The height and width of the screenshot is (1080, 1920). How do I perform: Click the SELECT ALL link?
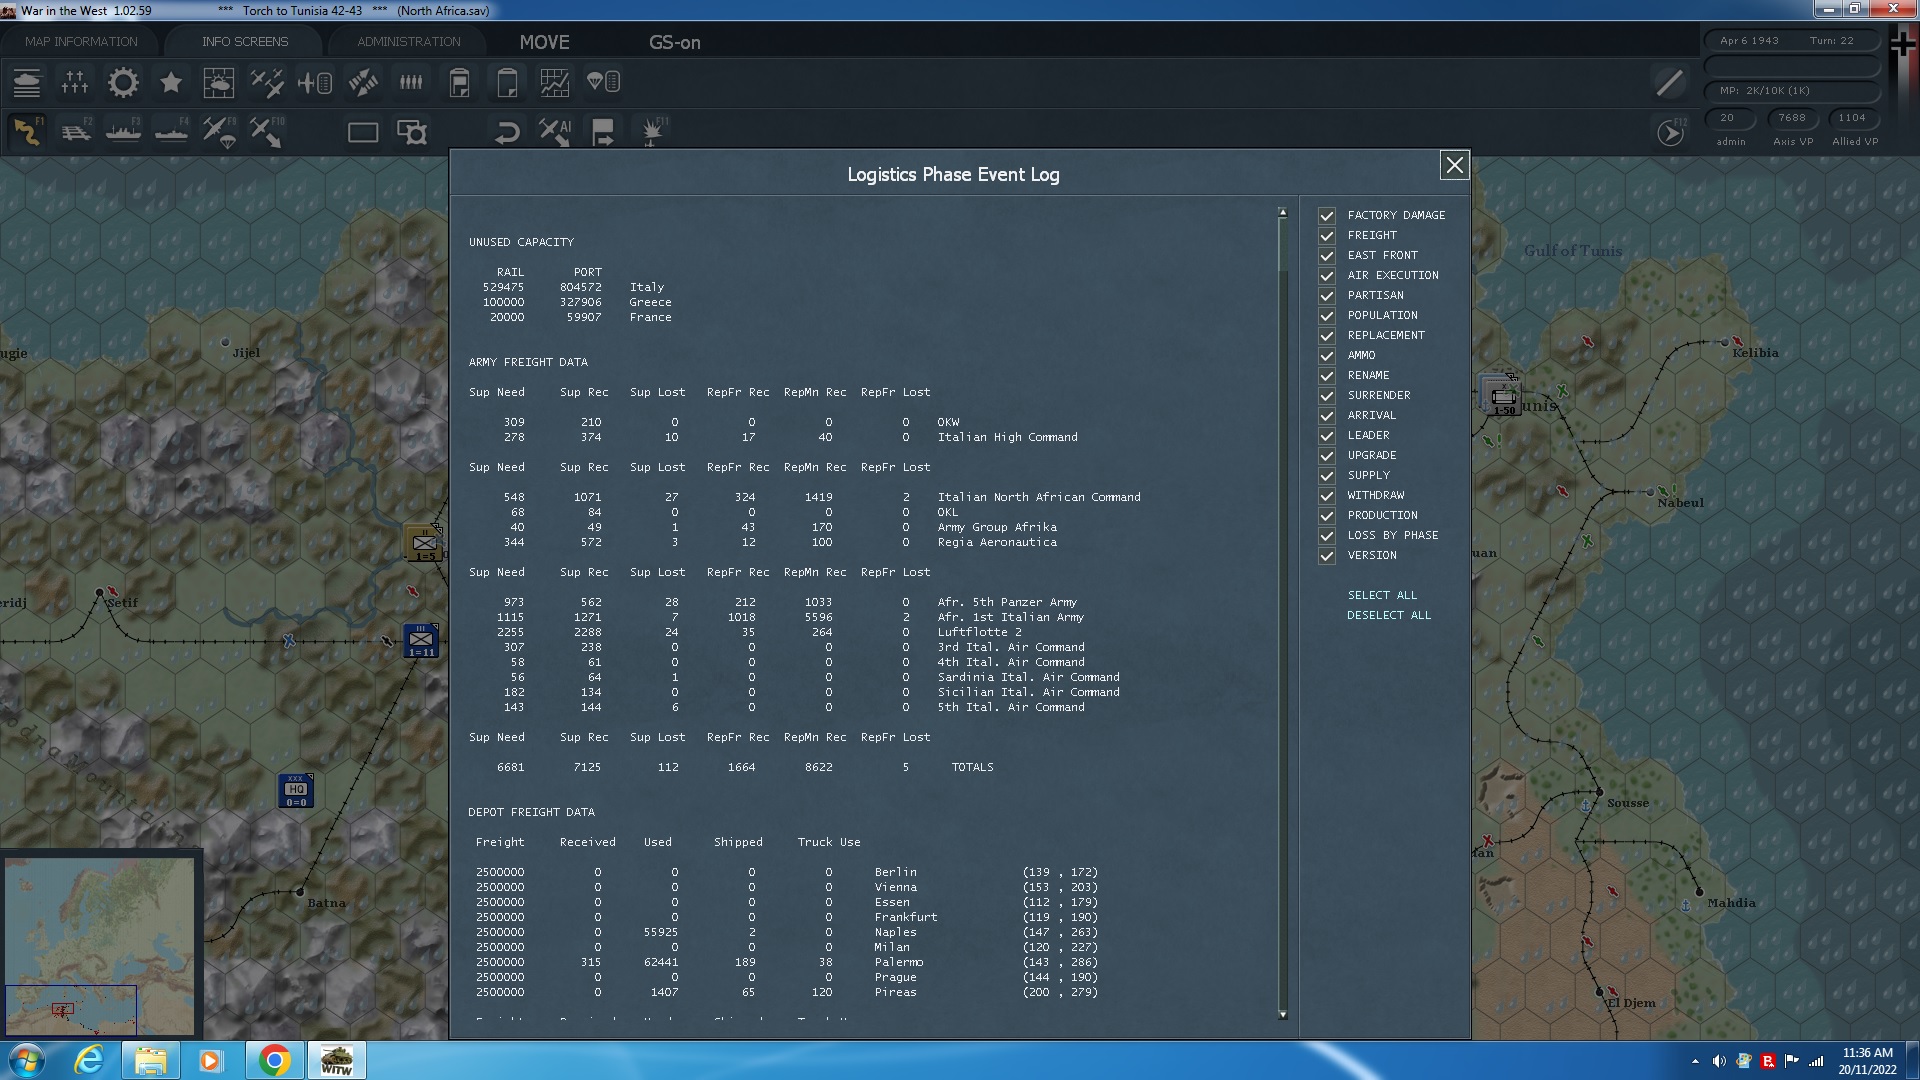point(1382,595)
